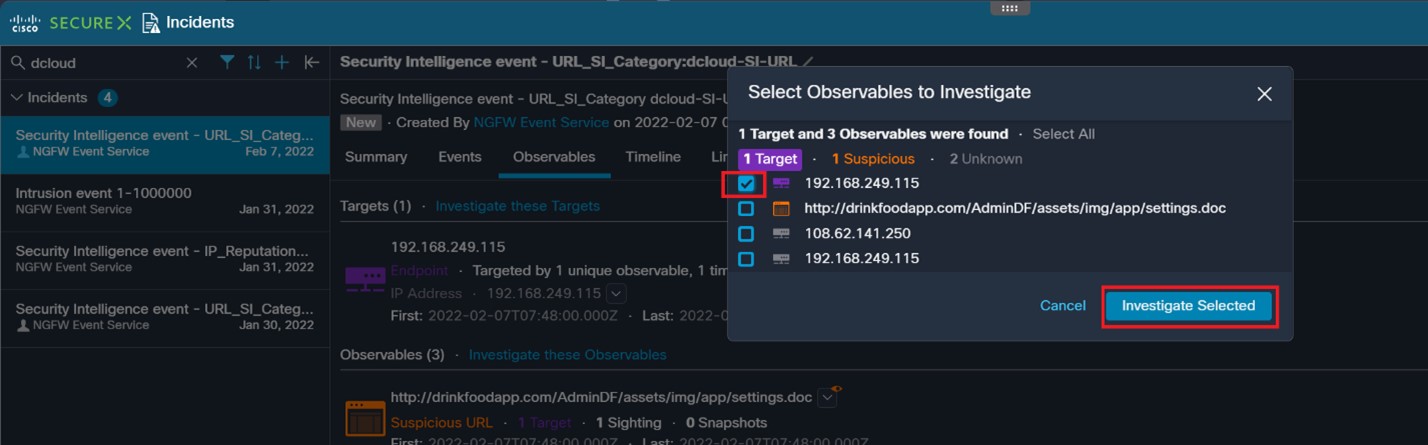The height and width of the screenshot is (445, 1428).
Task: Click Investigate these Observables link
Action: 568,355
